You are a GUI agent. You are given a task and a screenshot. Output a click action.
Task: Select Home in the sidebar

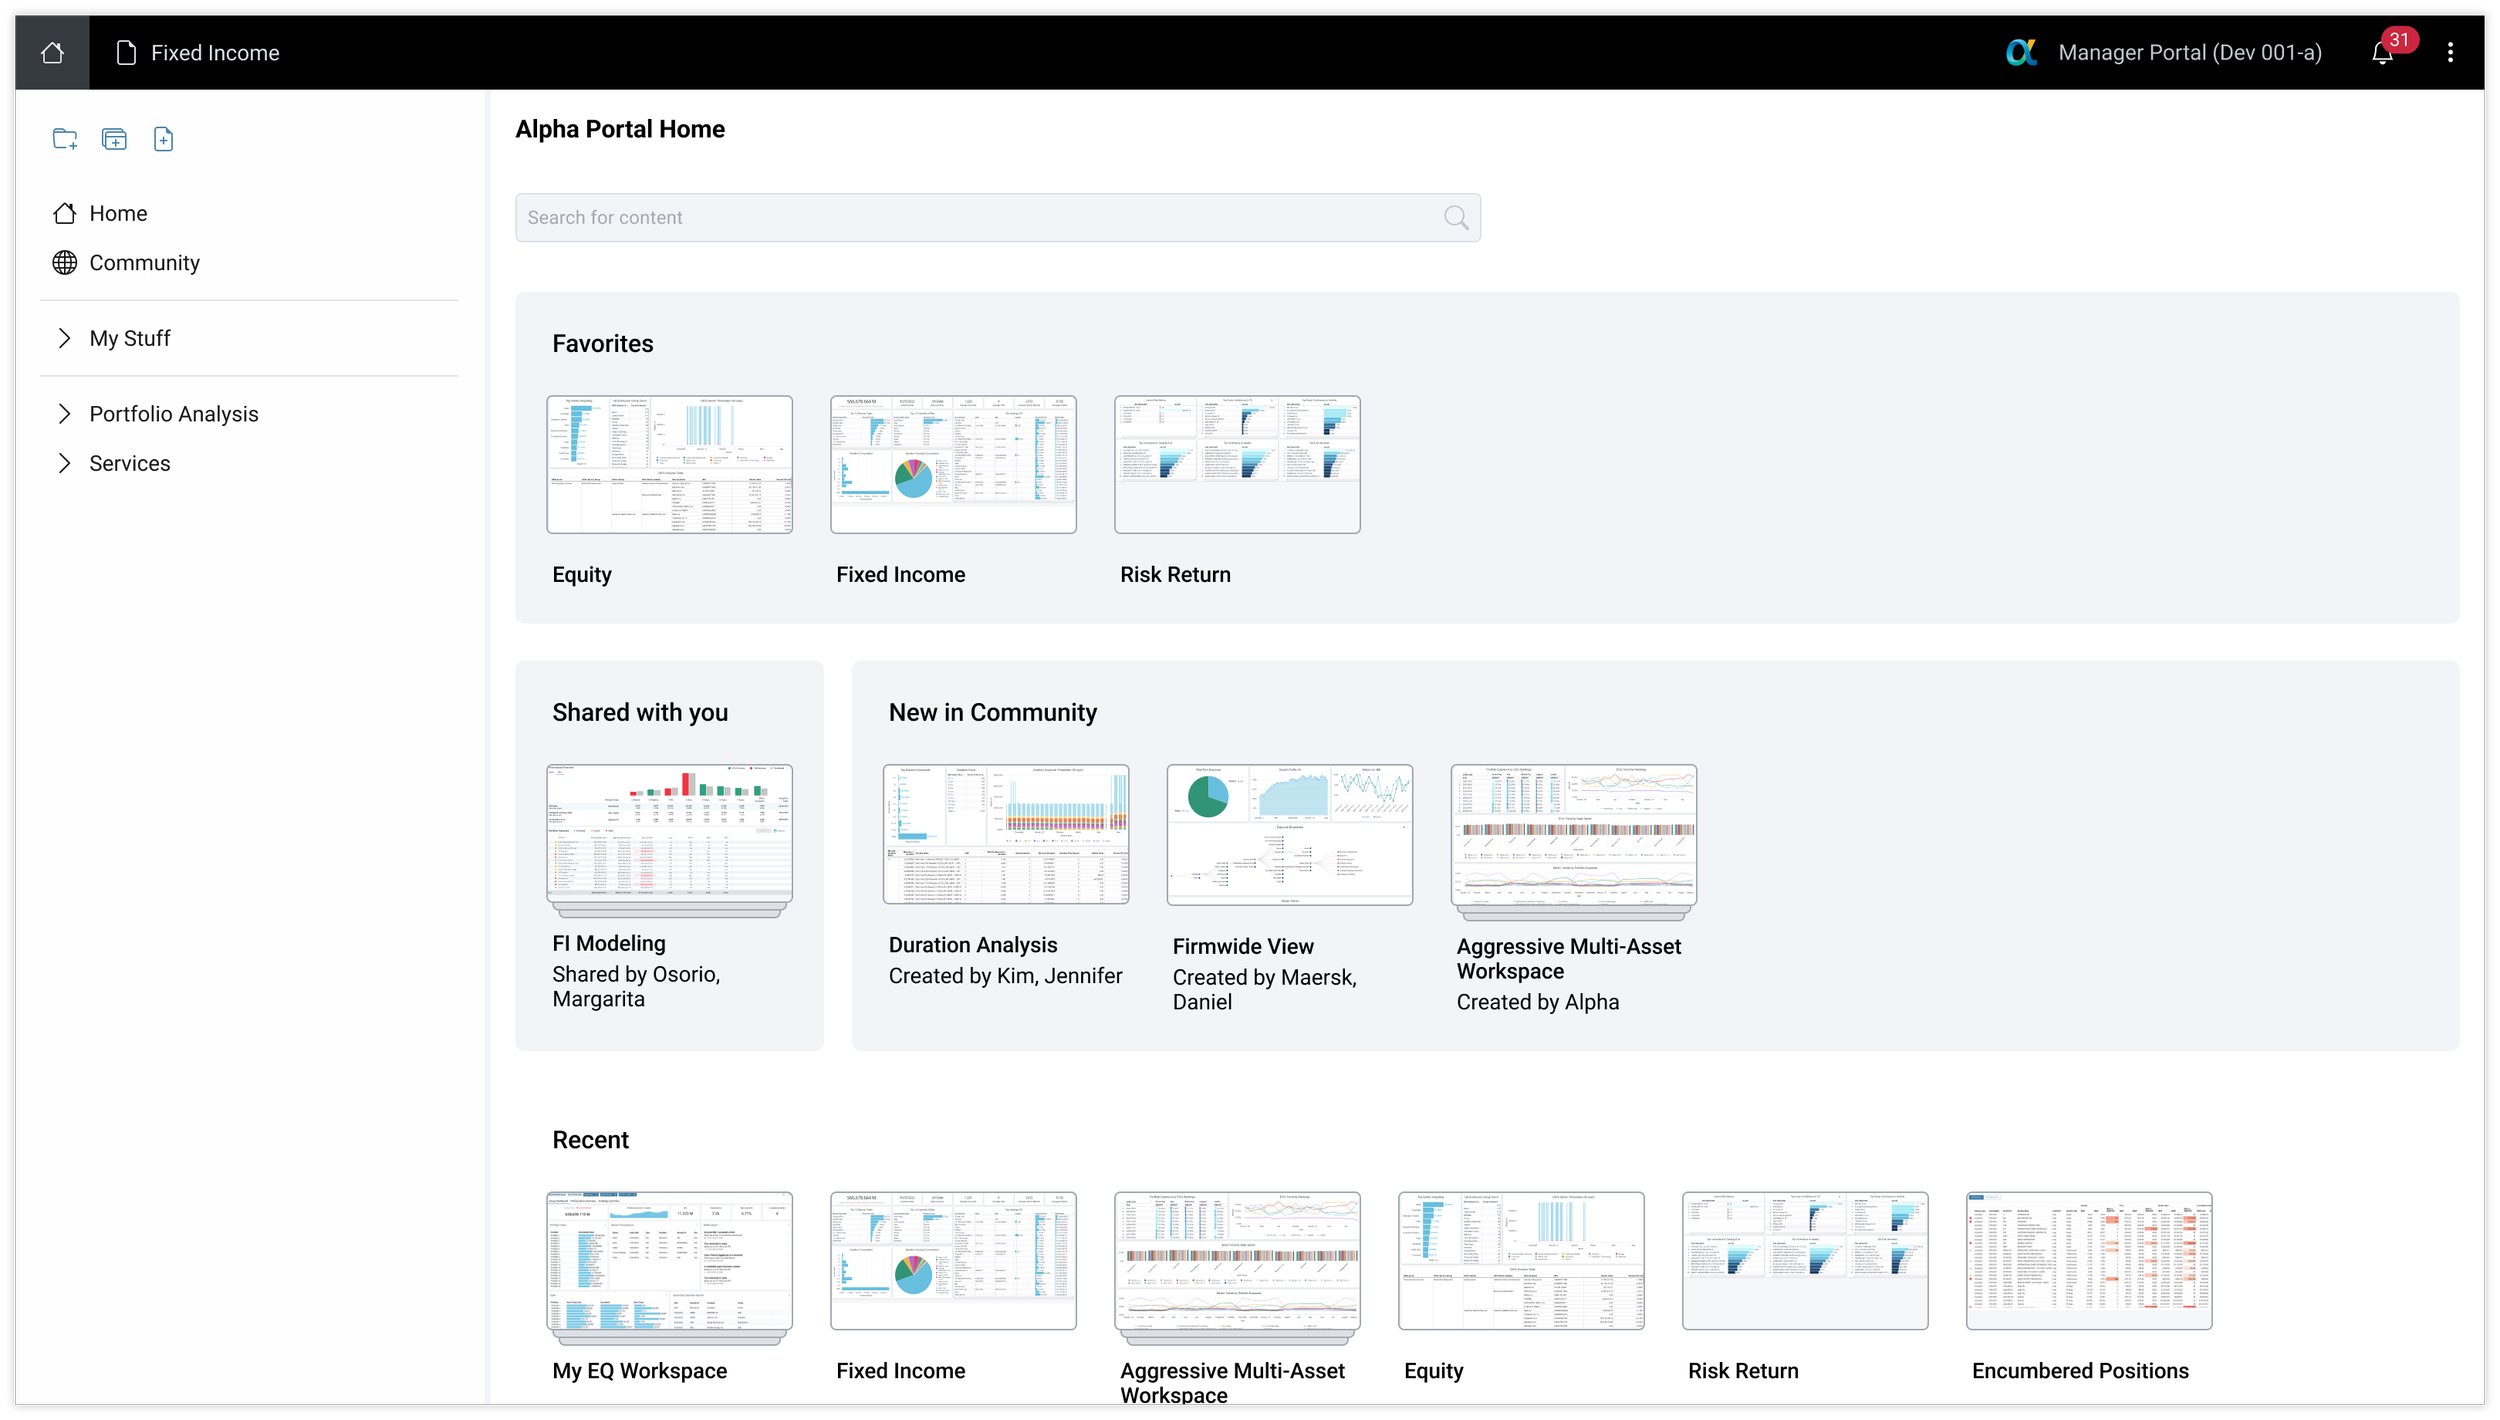118,213
